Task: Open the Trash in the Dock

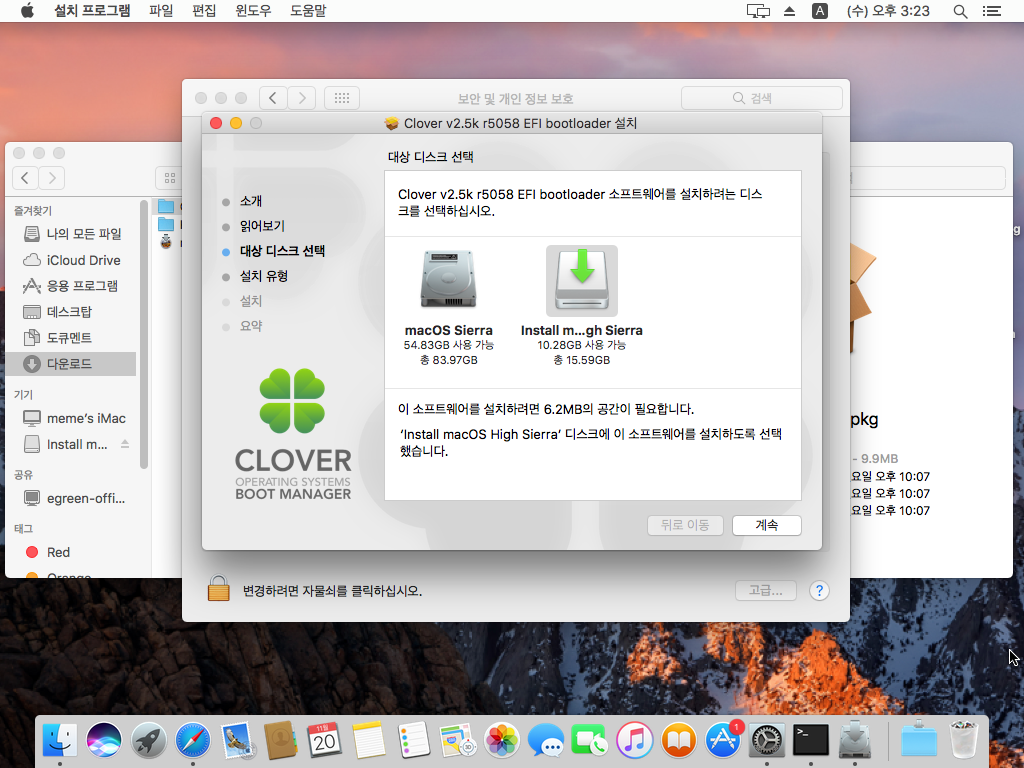Action: [963, 740]
